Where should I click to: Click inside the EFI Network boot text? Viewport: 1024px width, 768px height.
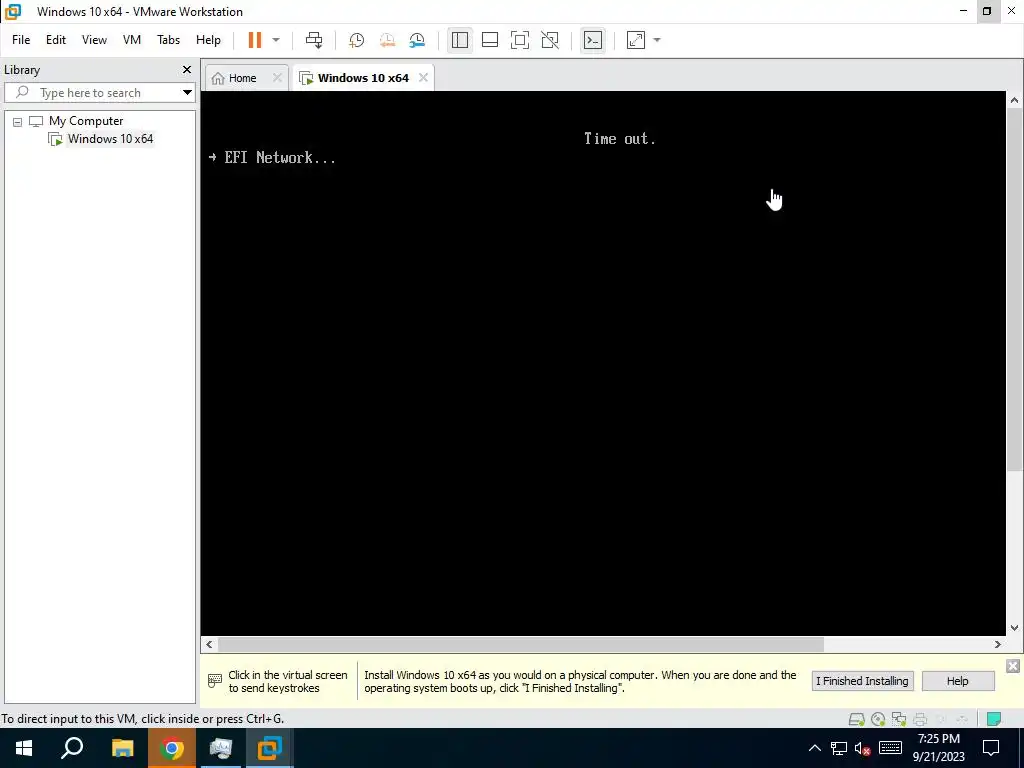[280, 157]
